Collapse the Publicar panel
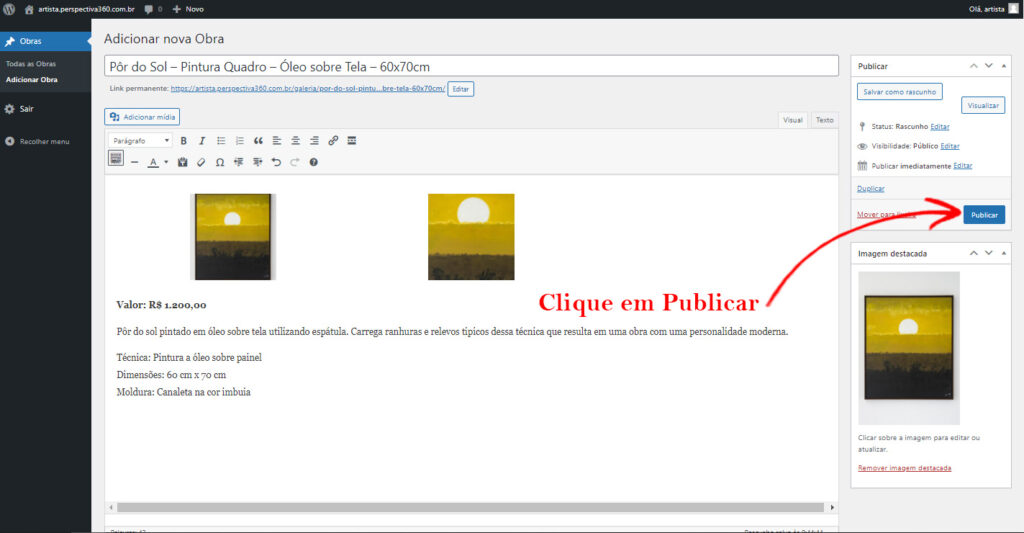 click(x=1004, y=66)
